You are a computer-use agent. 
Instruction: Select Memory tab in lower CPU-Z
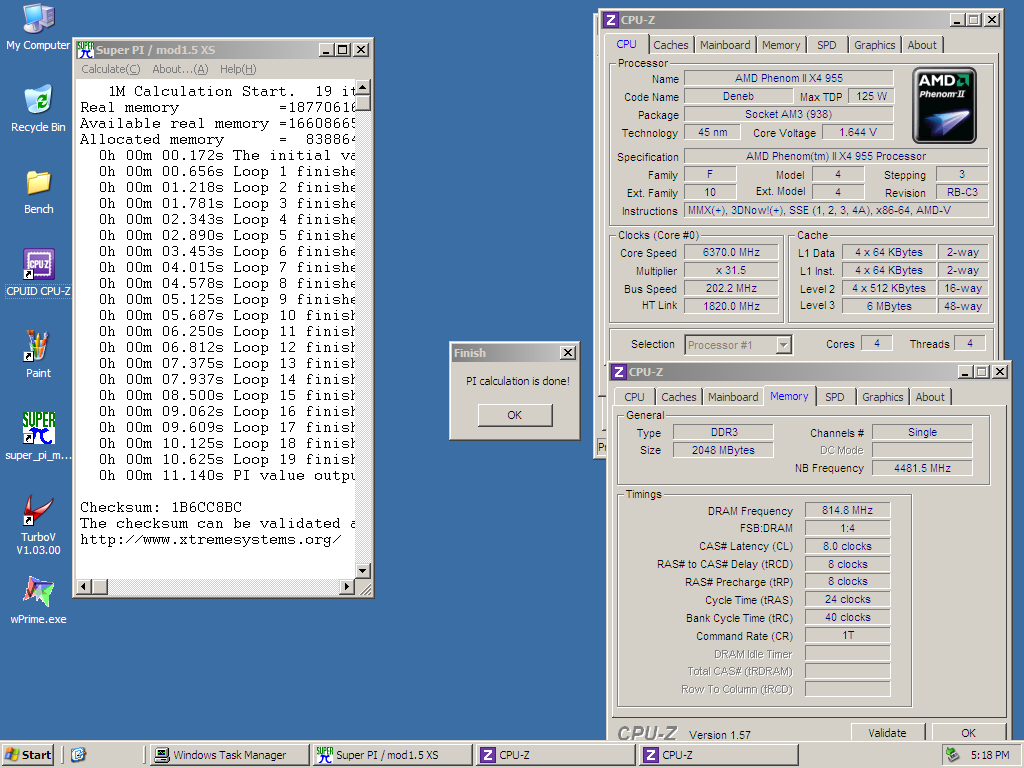789,396
